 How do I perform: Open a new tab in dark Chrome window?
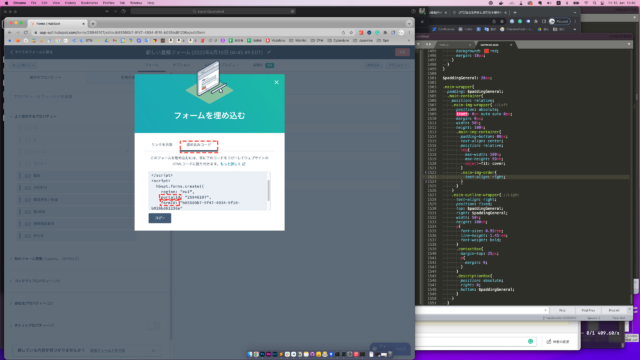[515, 13]
